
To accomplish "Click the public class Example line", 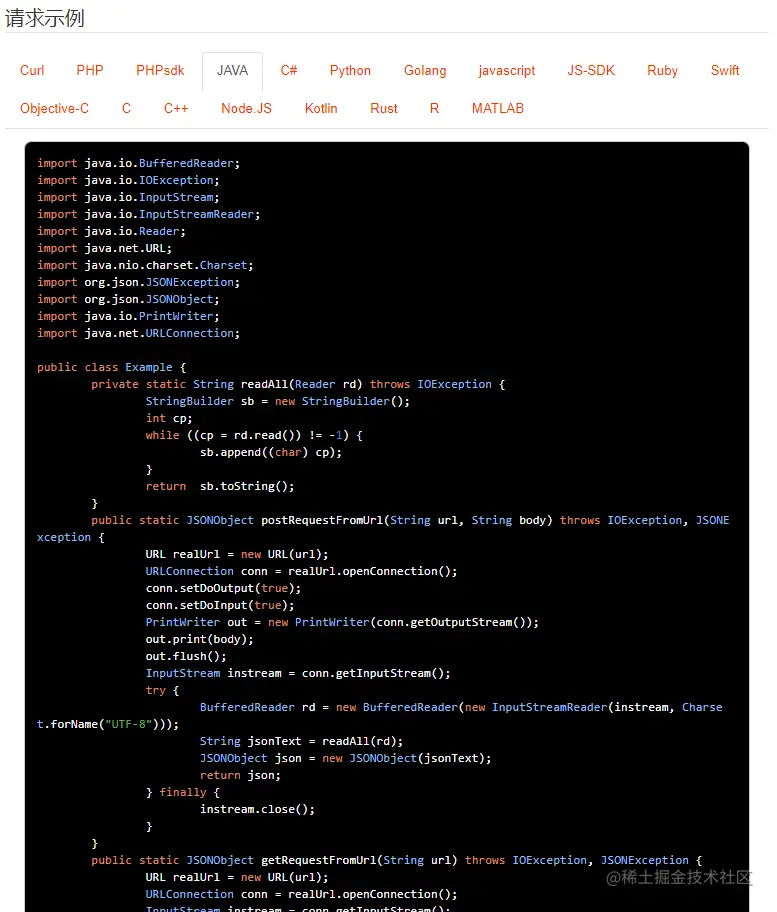I will [112, 368].
